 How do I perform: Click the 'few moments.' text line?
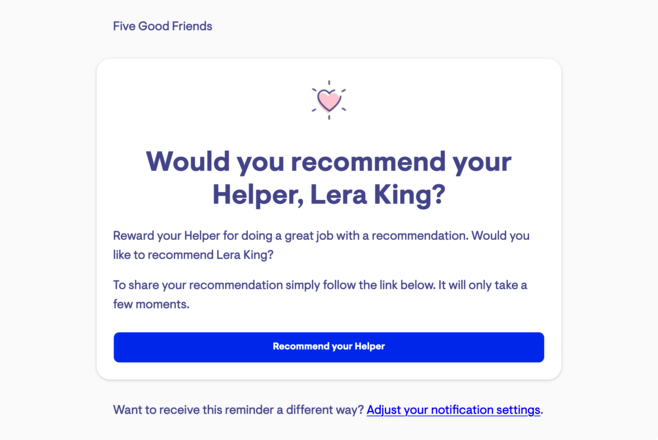pyautogui.click(x=151, y=304)
